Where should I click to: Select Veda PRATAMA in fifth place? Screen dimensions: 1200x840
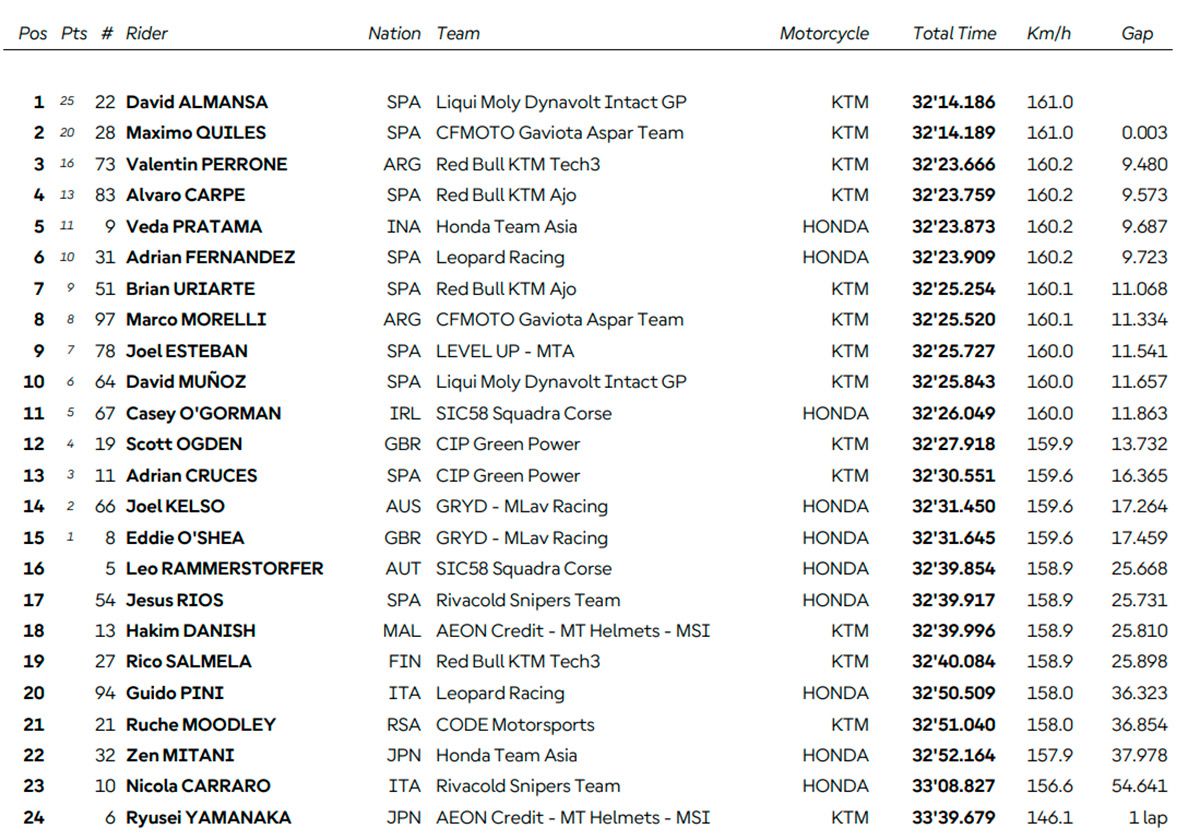193,226
